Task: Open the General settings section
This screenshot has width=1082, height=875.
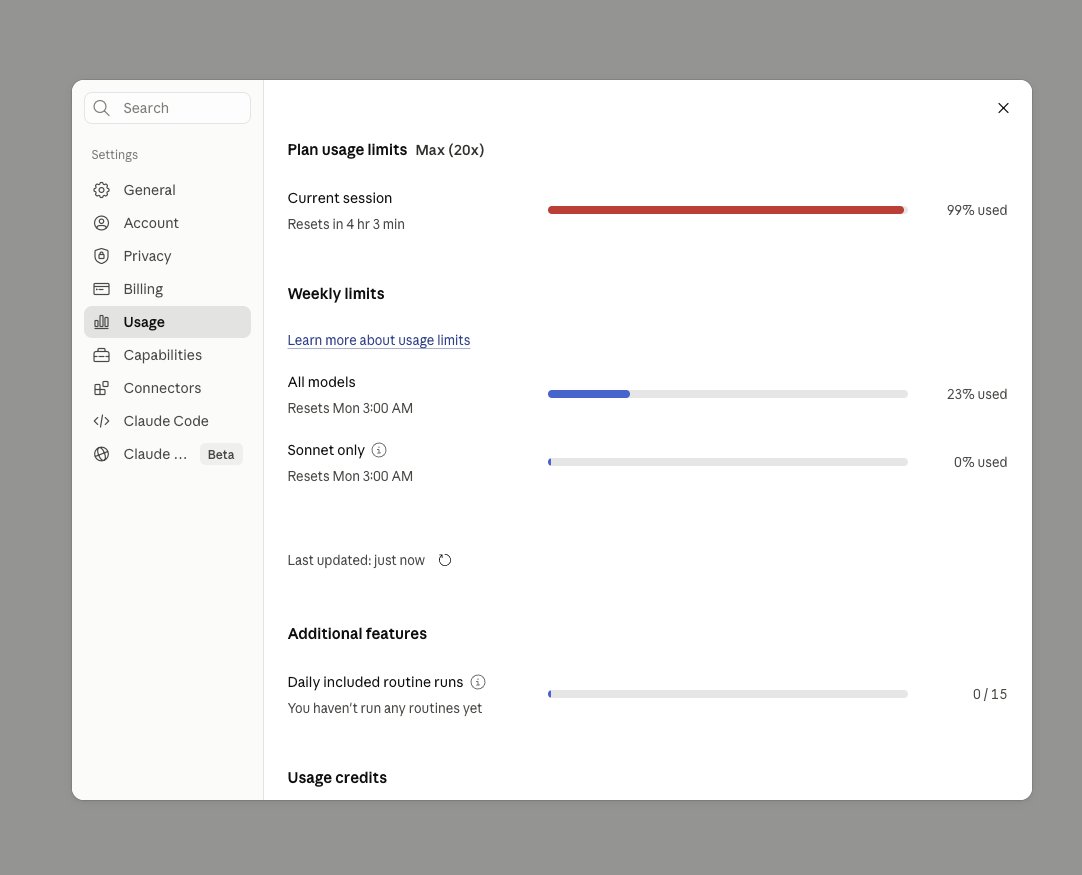Action: point(167,190)
